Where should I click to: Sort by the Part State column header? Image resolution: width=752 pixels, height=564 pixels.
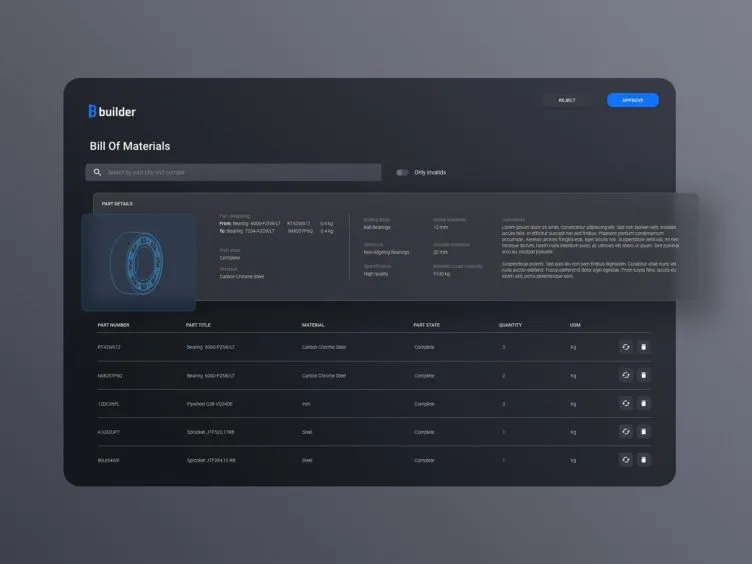(427, 325)
